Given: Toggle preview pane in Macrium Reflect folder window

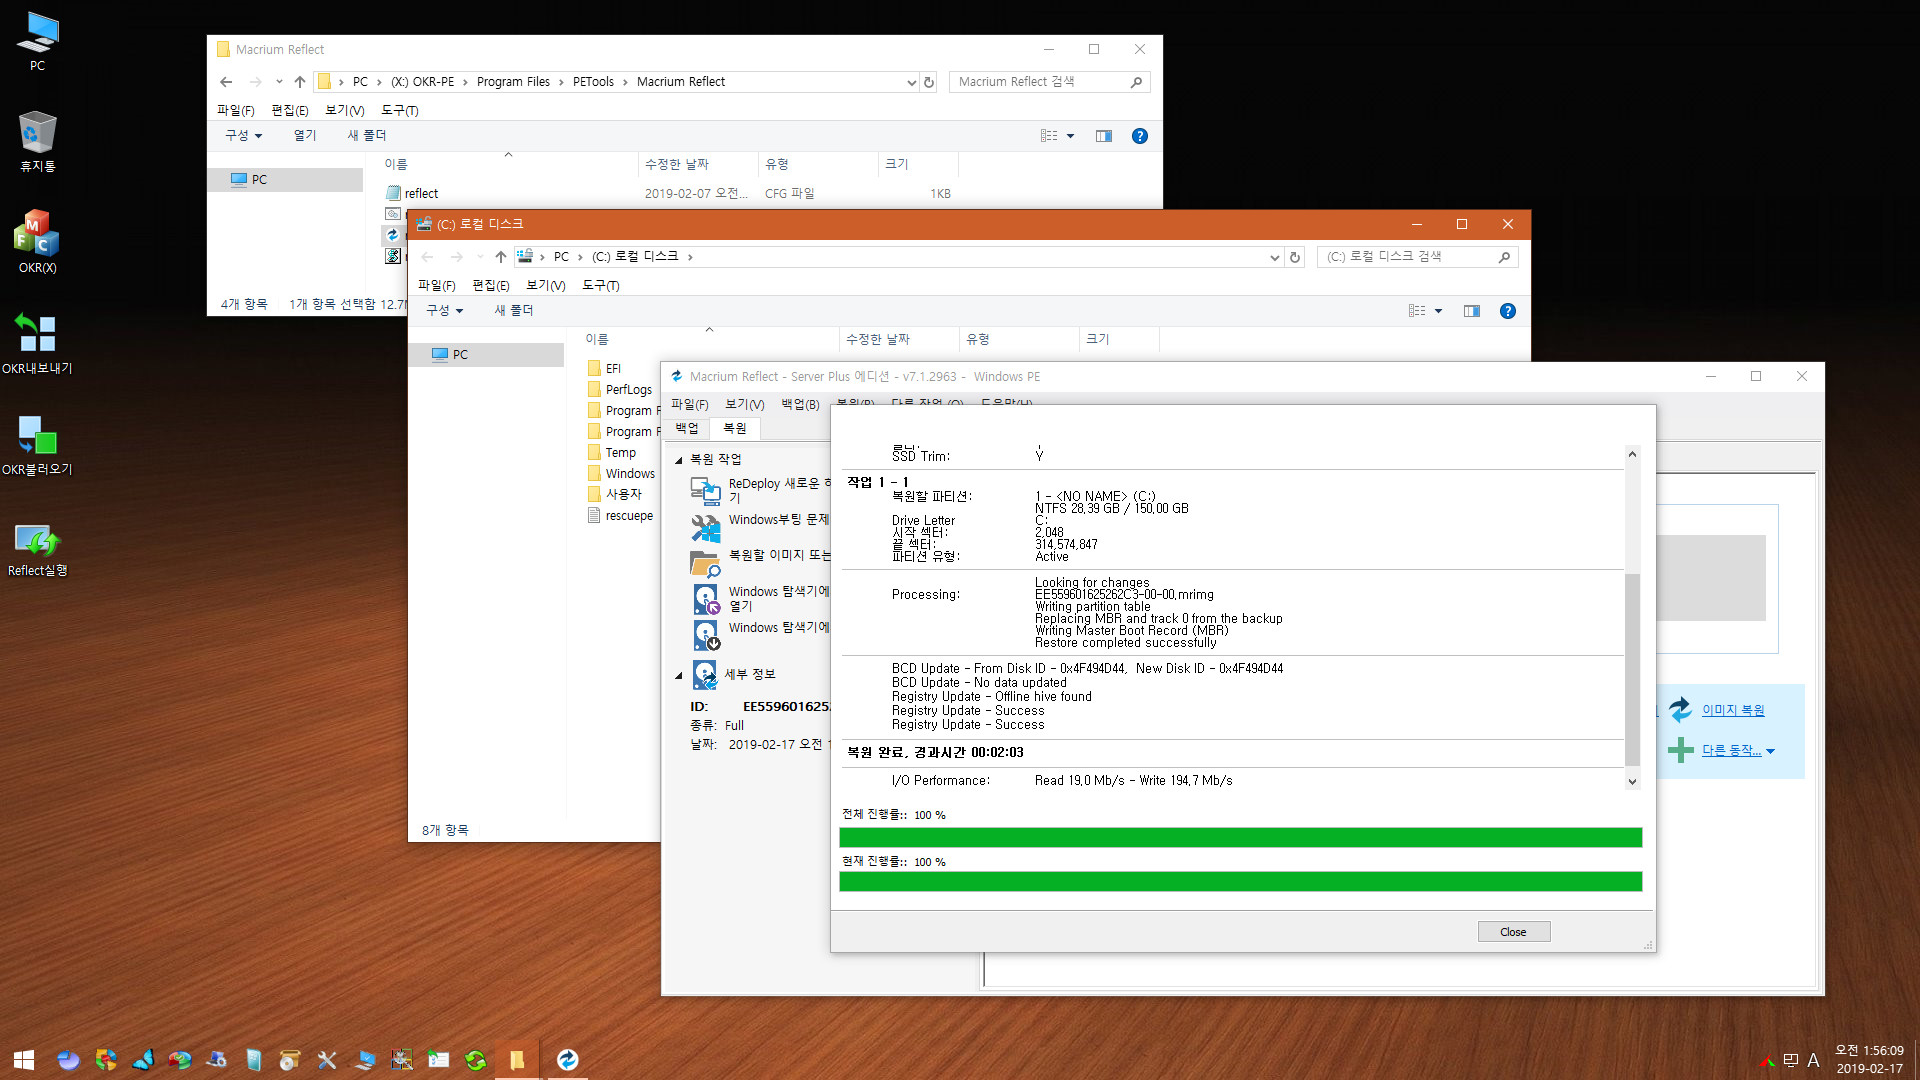Looking at the screenshot, I should [1103, 136].
